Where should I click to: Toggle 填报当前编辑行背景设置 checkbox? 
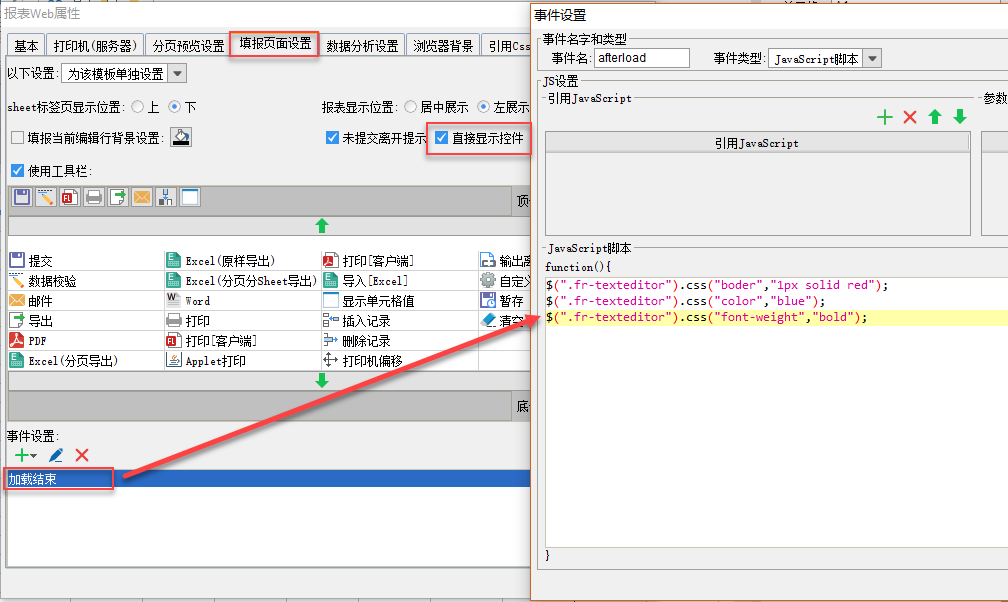17,138
